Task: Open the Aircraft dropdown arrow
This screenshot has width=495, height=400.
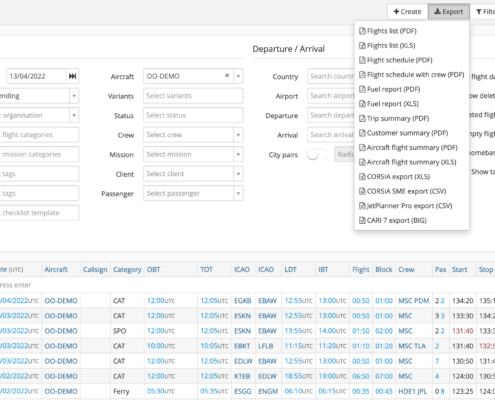Action: (x=238, y=76)
